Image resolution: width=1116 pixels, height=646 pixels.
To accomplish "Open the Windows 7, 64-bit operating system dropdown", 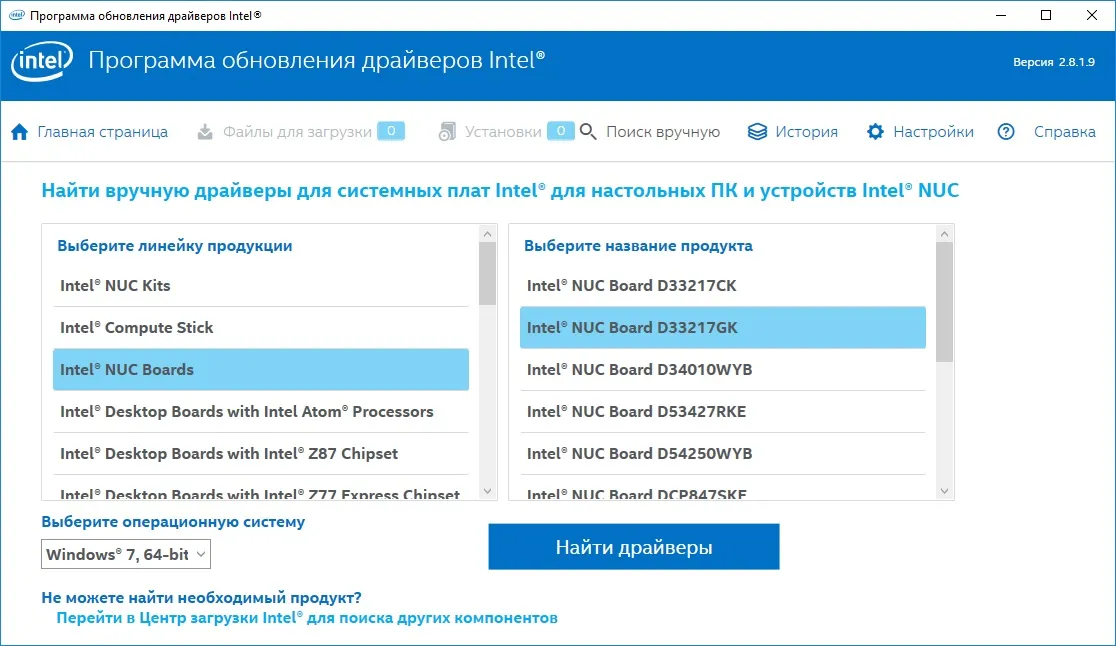I will click(126, 554).
